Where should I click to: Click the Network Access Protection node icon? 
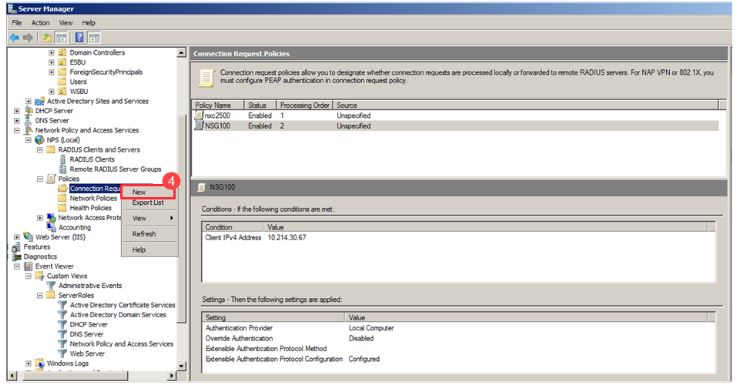tap(52, 218)
